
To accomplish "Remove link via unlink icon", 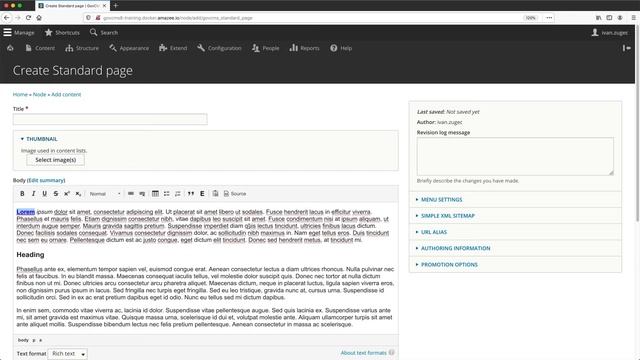I will (x=142, y=193).
